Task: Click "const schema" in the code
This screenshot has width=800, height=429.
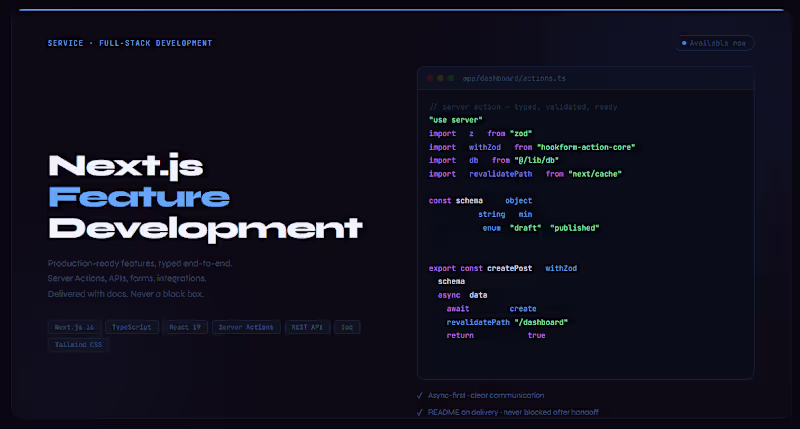Action: [456, 200]
